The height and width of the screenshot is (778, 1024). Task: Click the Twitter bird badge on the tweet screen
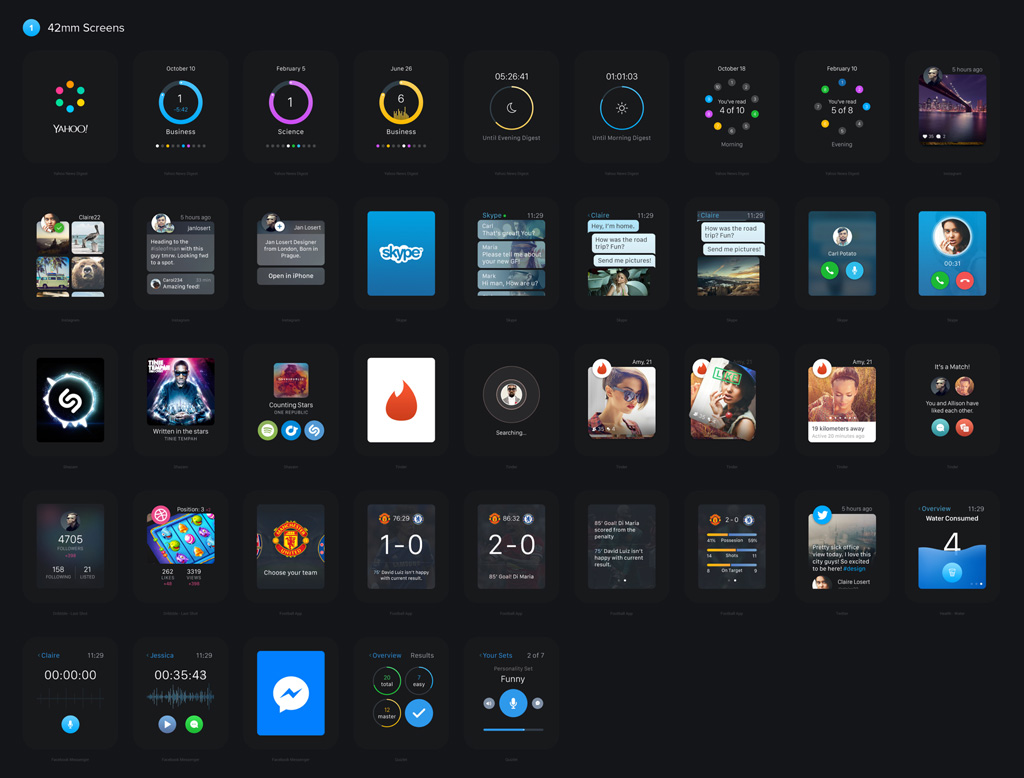(x=822, y=515)
